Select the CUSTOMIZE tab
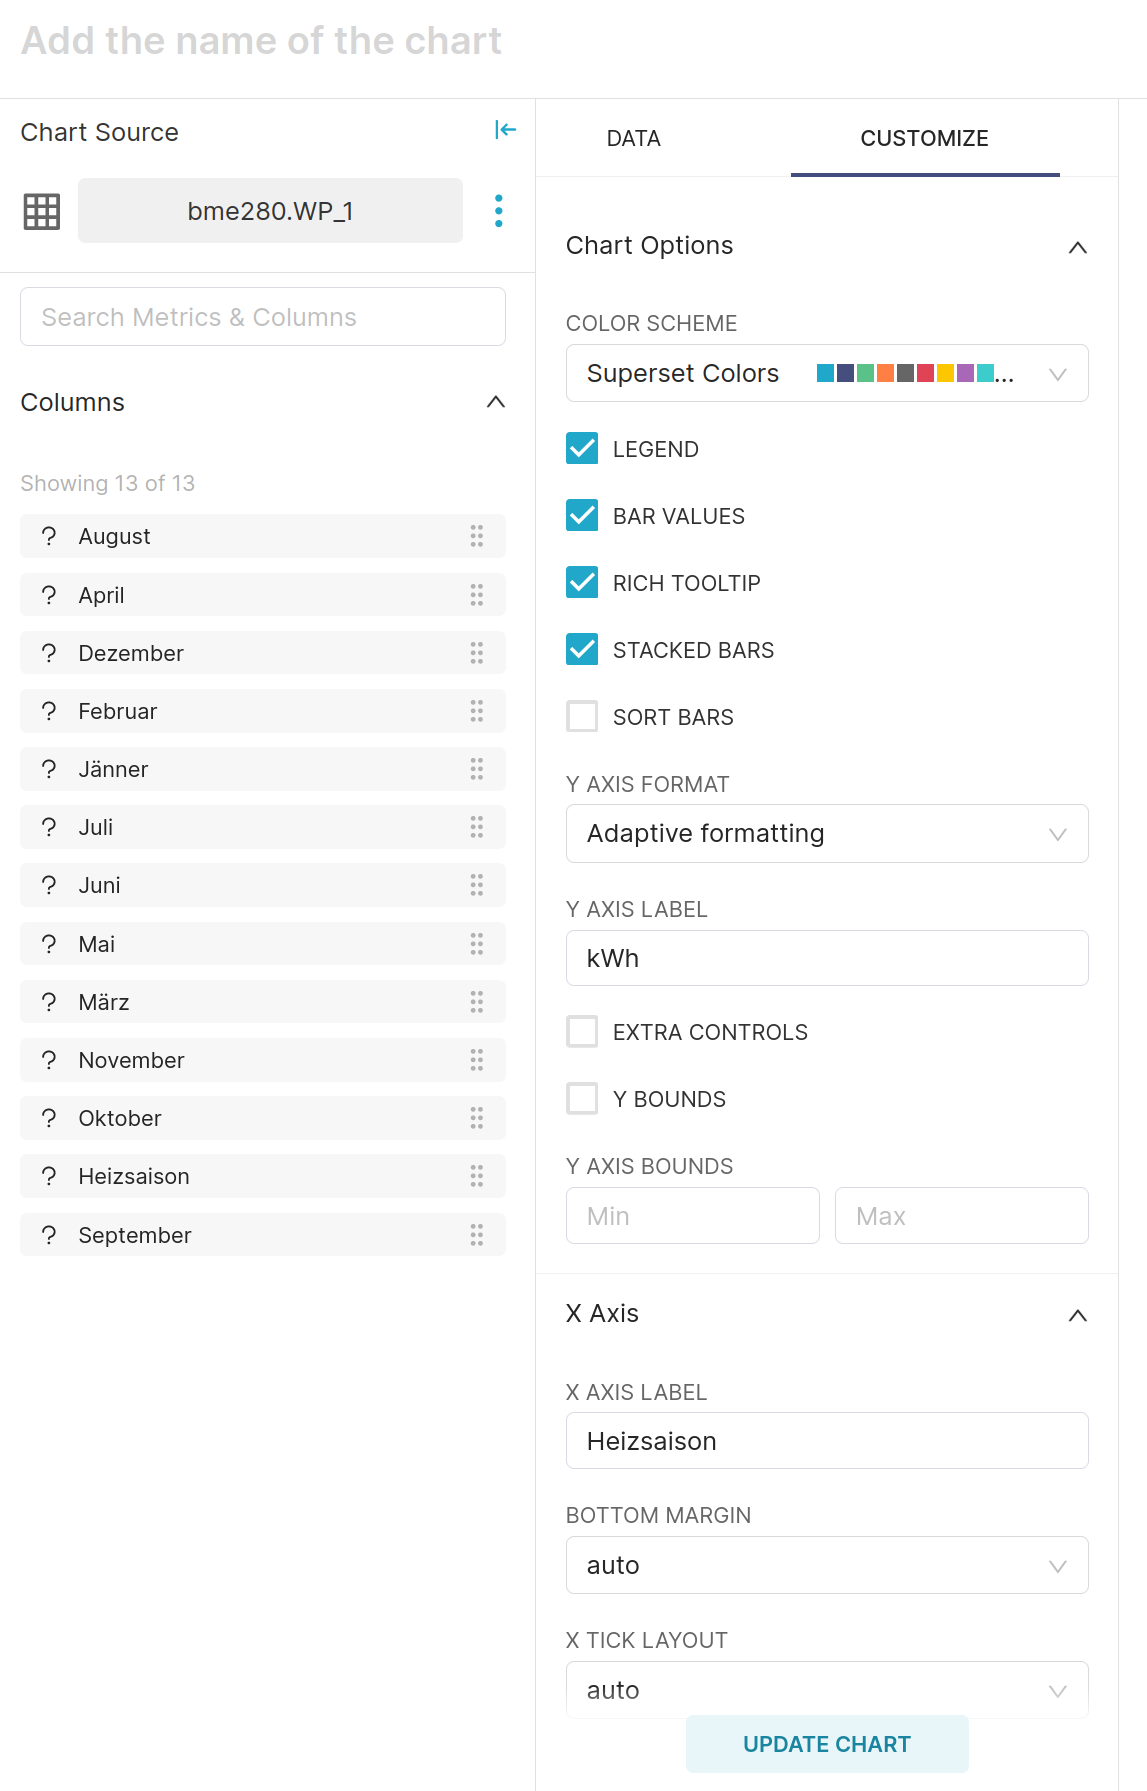1147x1791 pixels. (925, 138)
